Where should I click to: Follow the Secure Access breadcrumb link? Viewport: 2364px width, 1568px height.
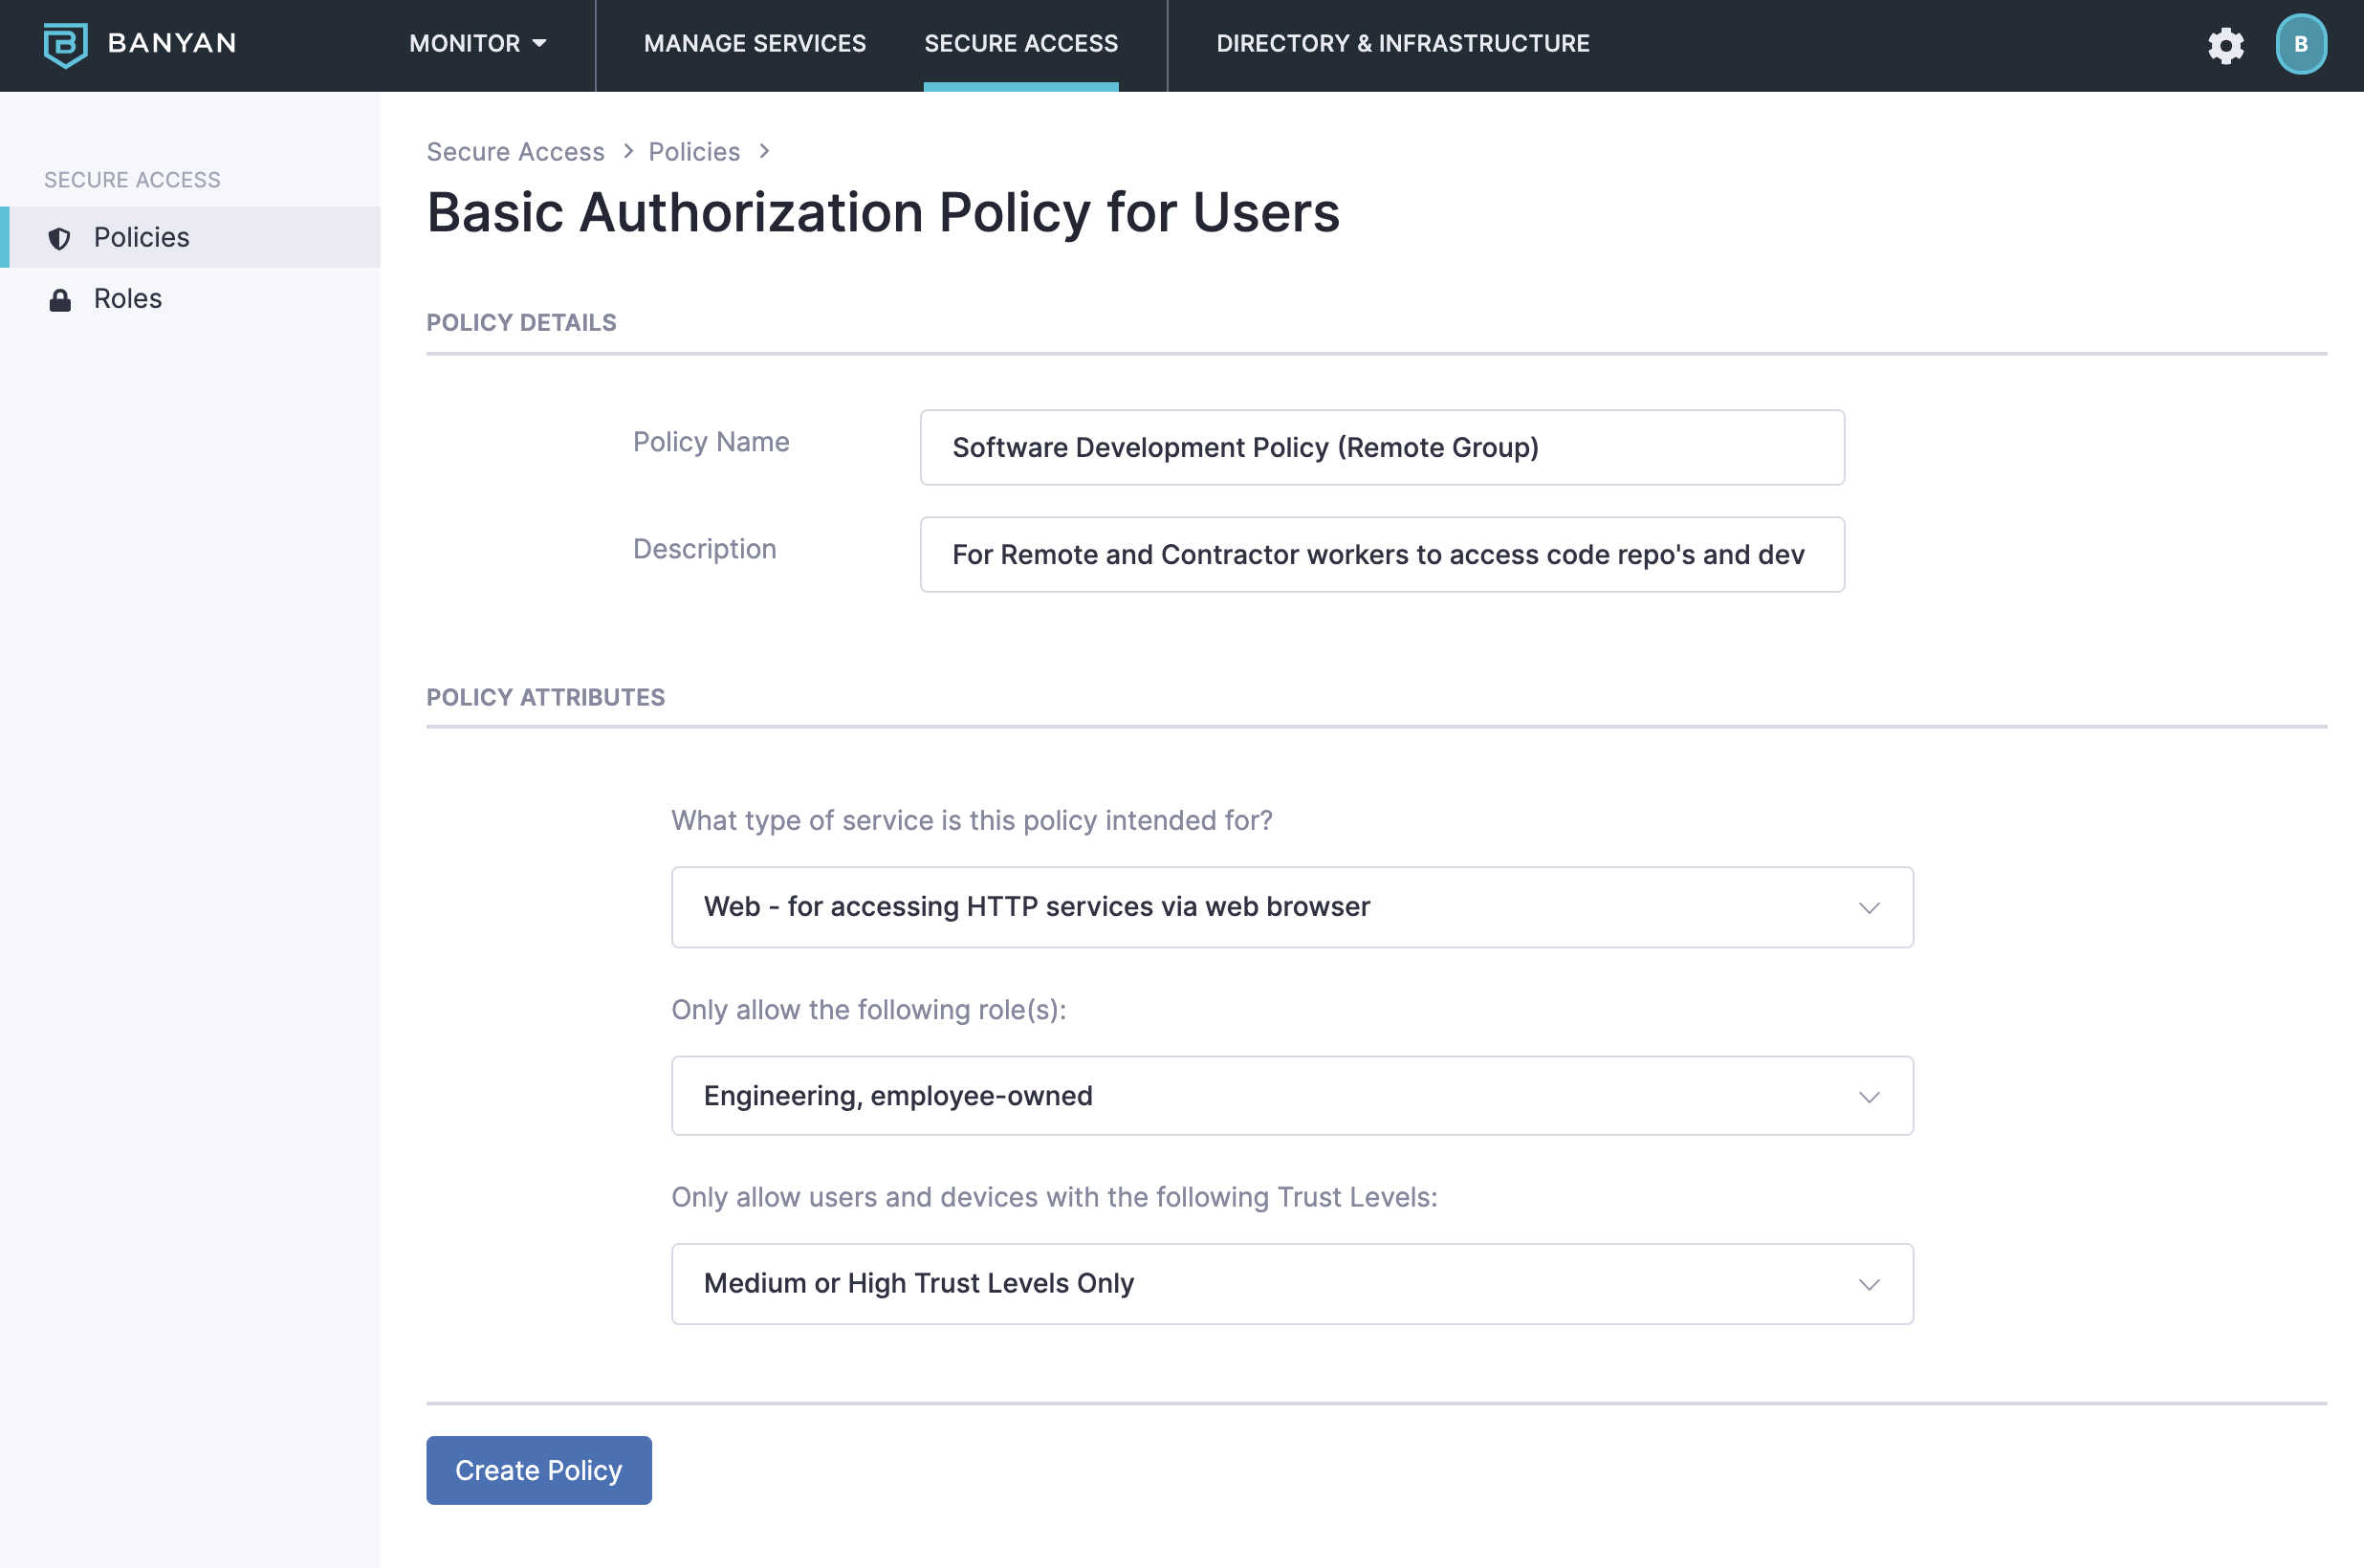pos(515,152)
